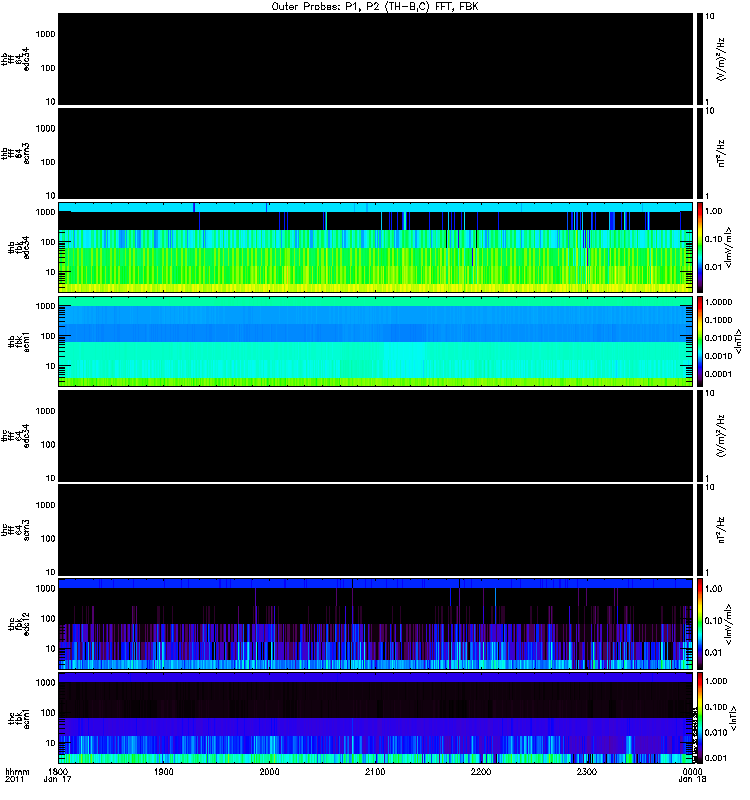Screen dimensions: 750x800
Task: Click the thb fbk scm1 rainbow color bar
Action: pos(700,341)
